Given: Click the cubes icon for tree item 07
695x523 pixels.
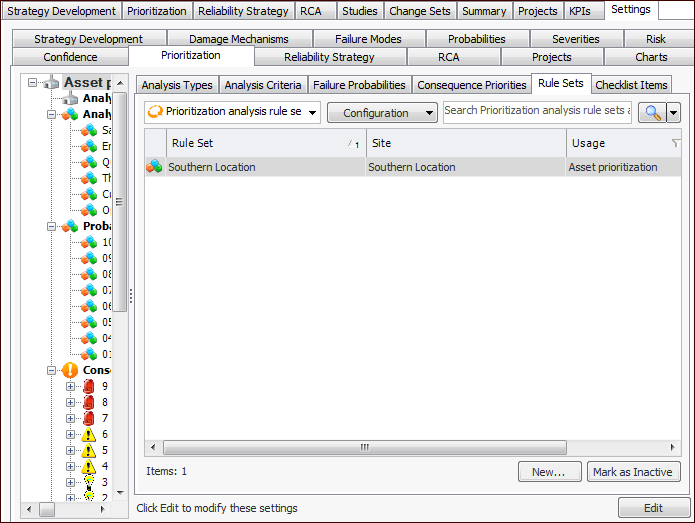Looking at the screenshot, I should tap(89, 290).
